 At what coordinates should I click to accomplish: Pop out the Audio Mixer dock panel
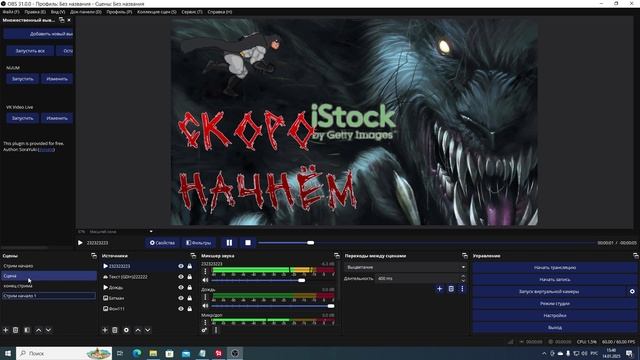337,256
